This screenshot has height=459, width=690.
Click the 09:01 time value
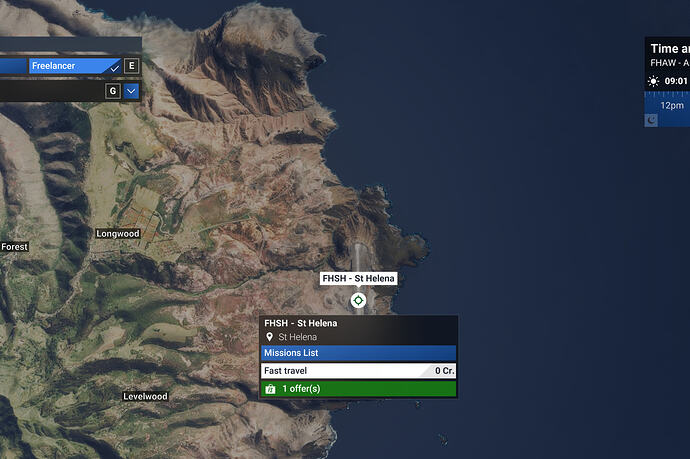676,81
